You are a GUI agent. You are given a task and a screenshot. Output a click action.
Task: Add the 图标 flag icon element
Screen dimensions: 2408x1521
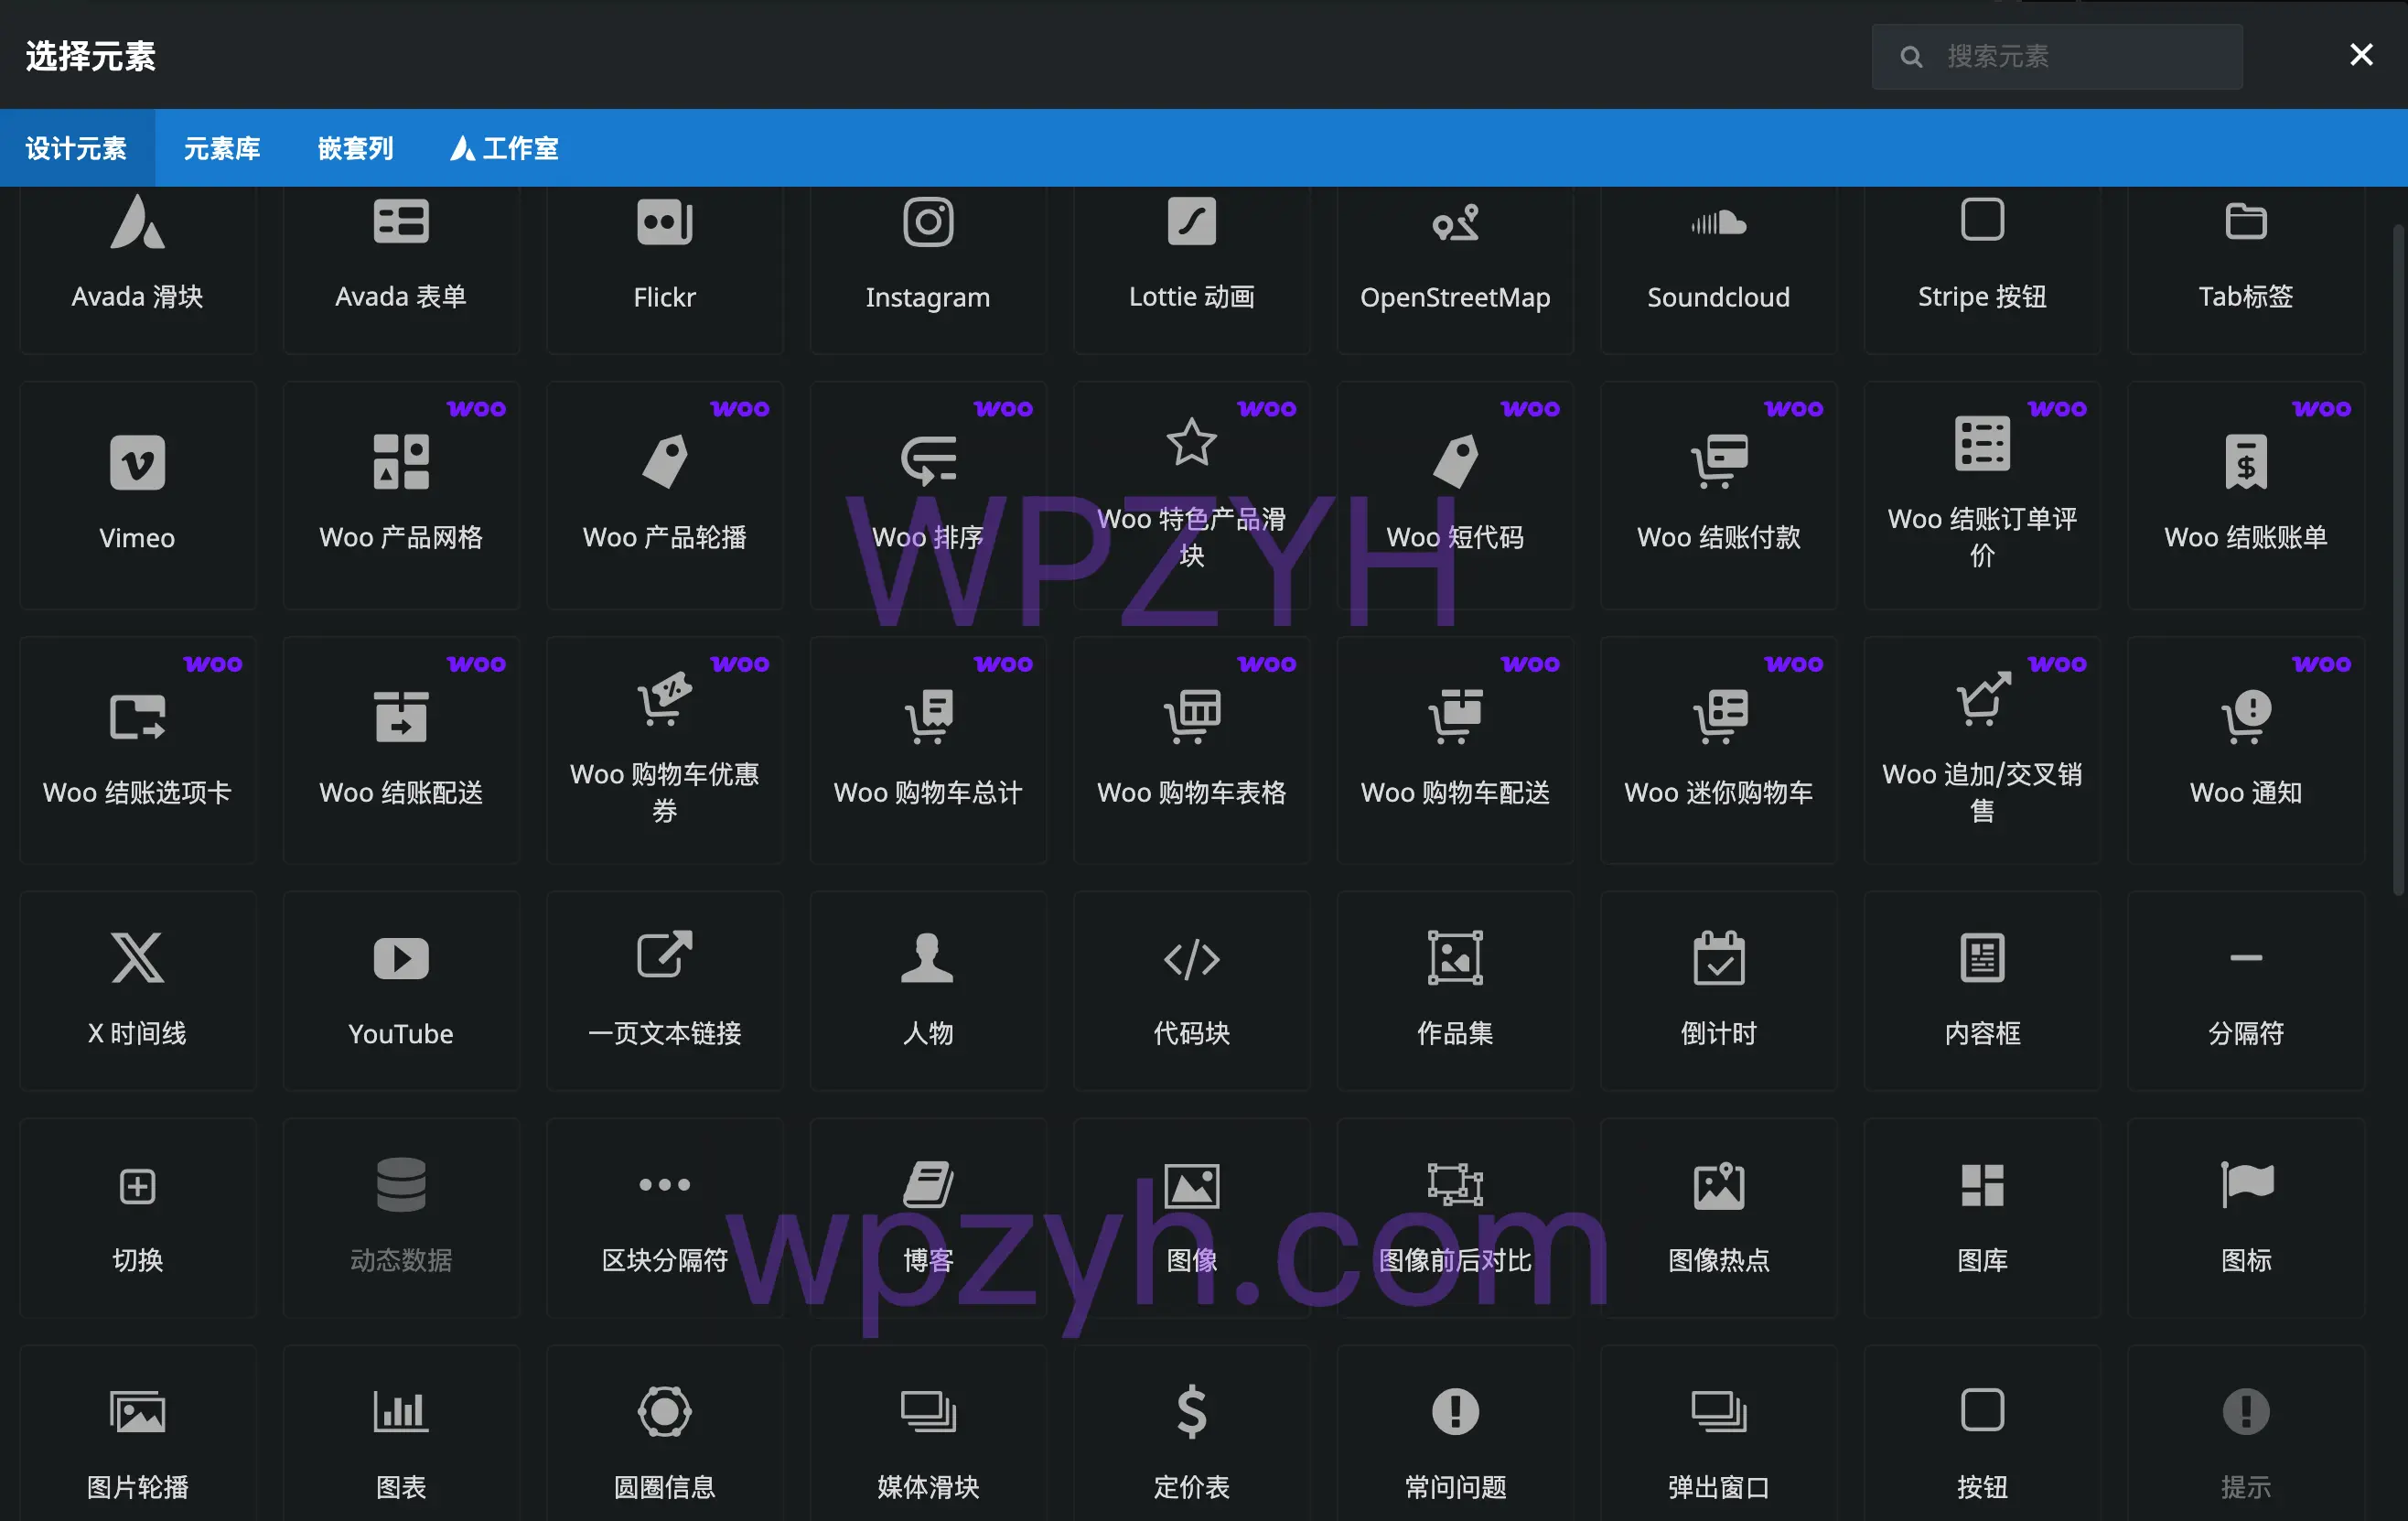pos(2246,1217)
